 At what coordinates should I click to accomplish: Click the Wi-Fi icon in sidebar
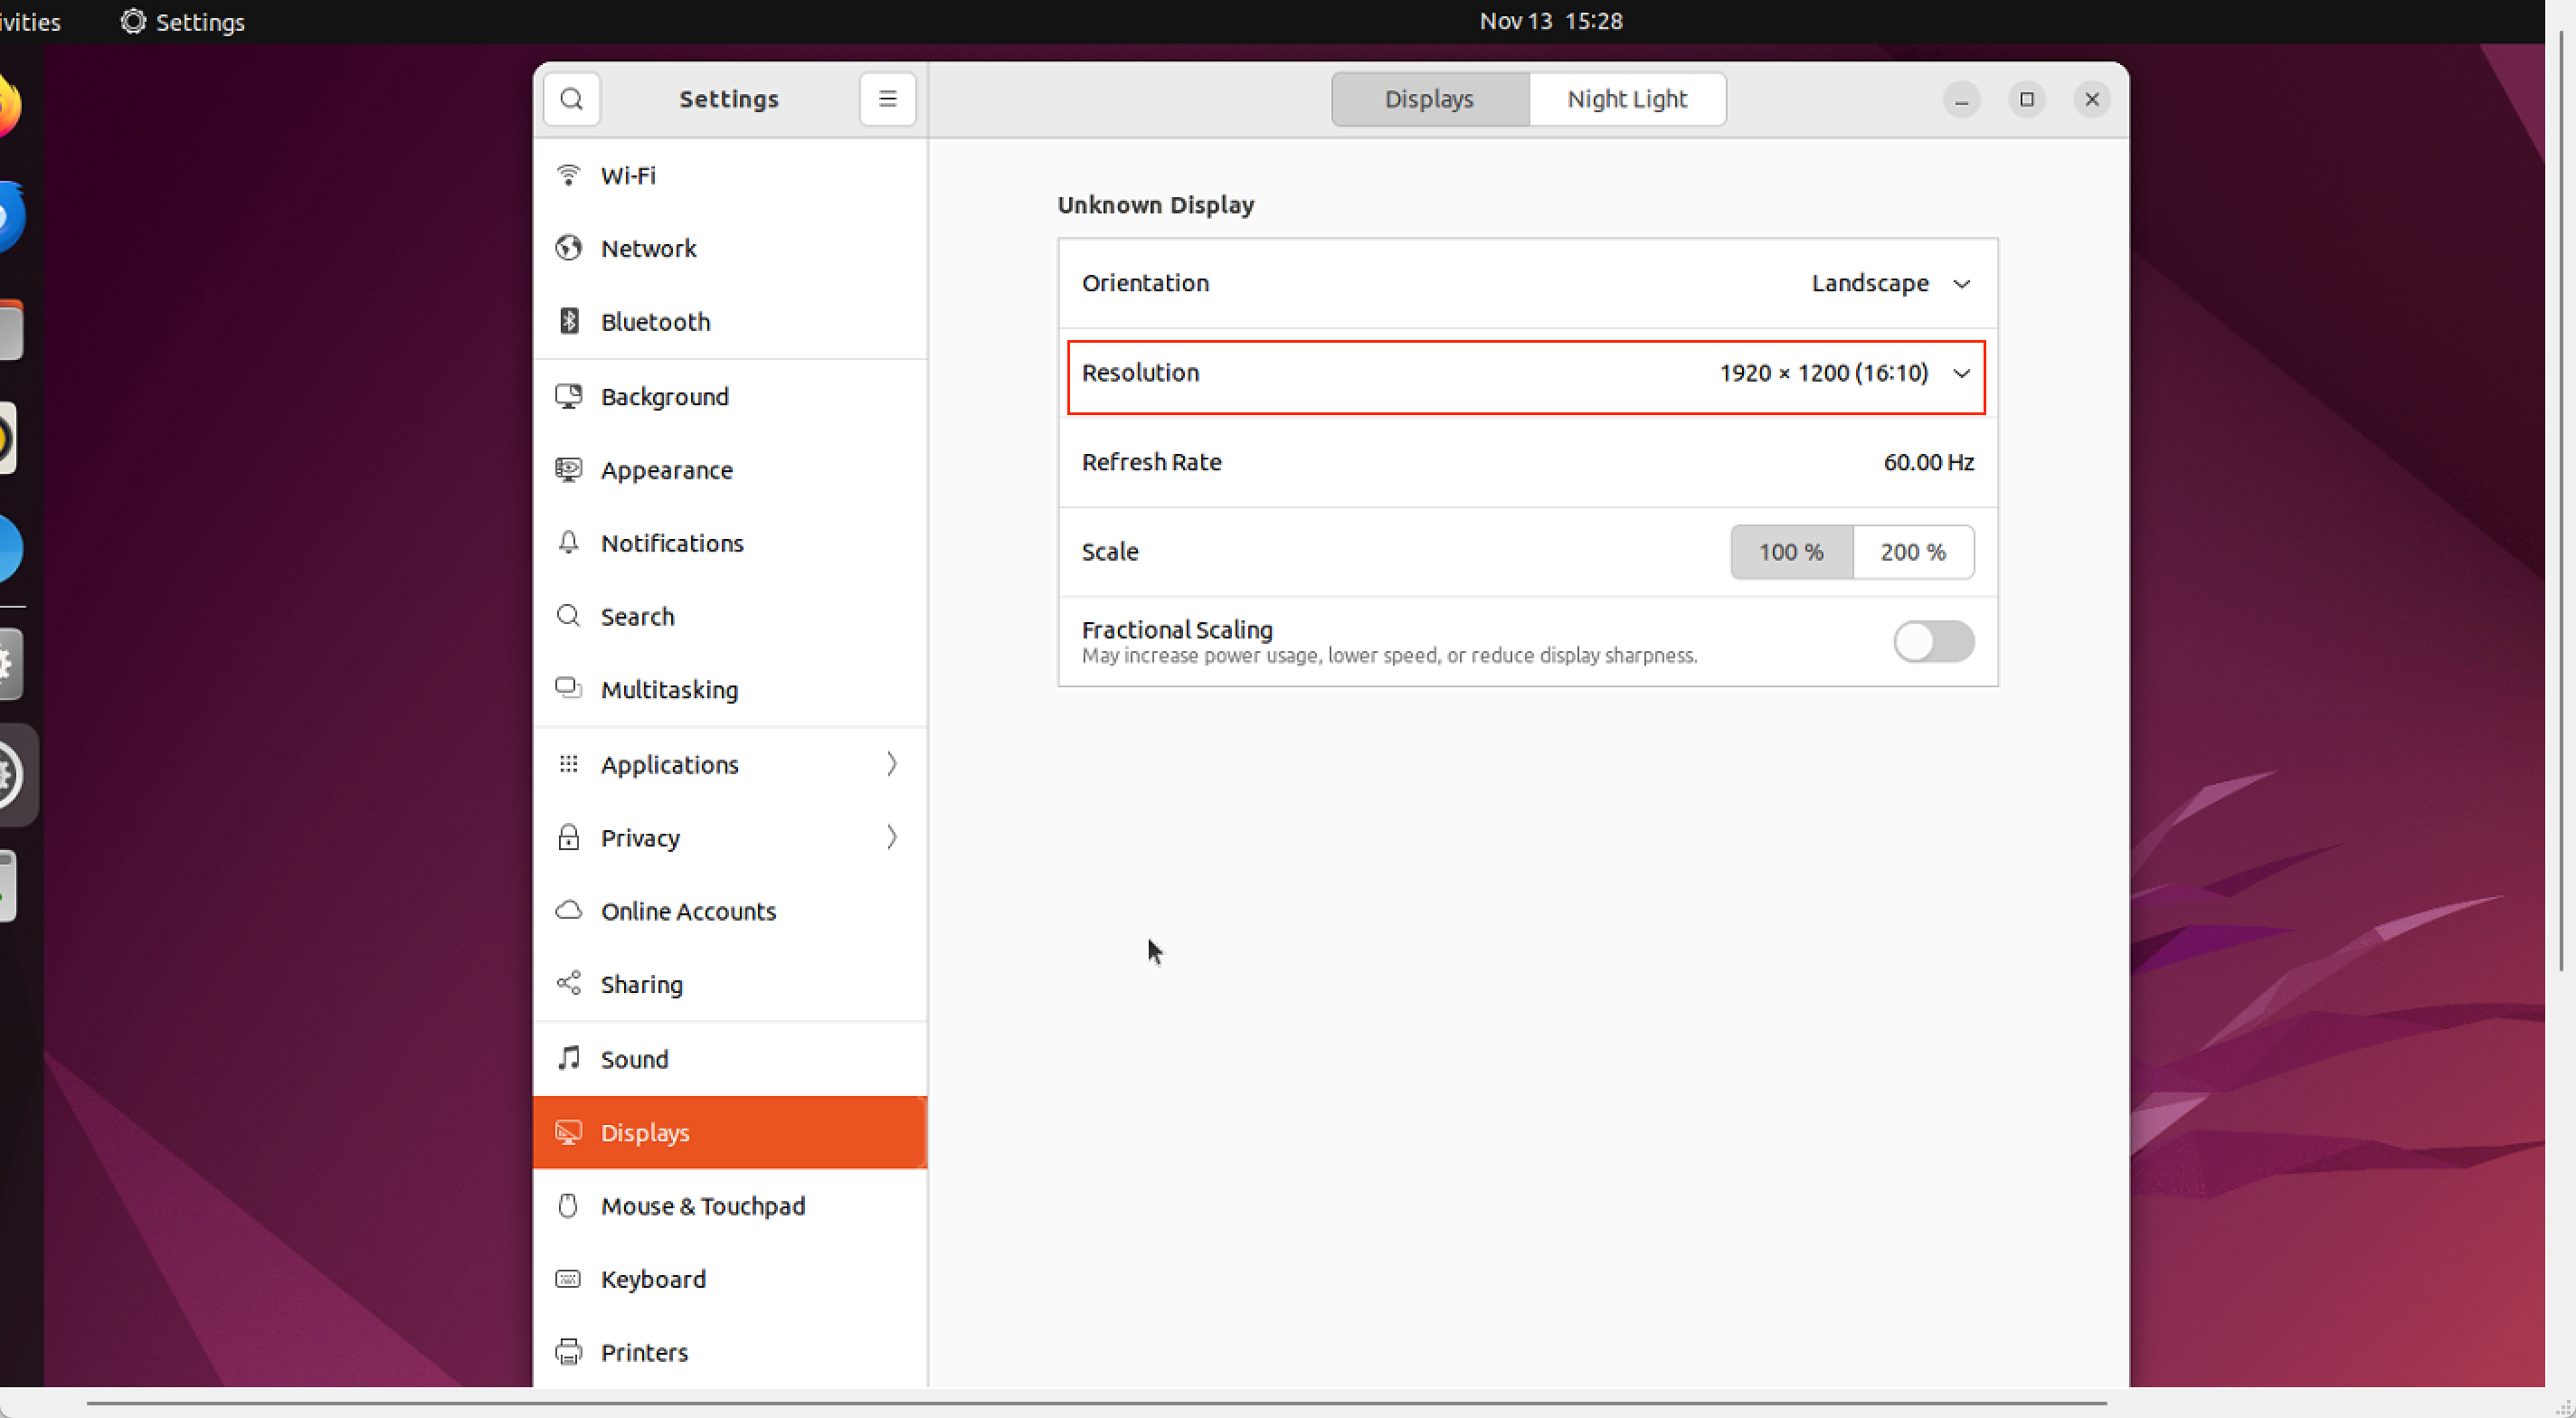point(568,175)
